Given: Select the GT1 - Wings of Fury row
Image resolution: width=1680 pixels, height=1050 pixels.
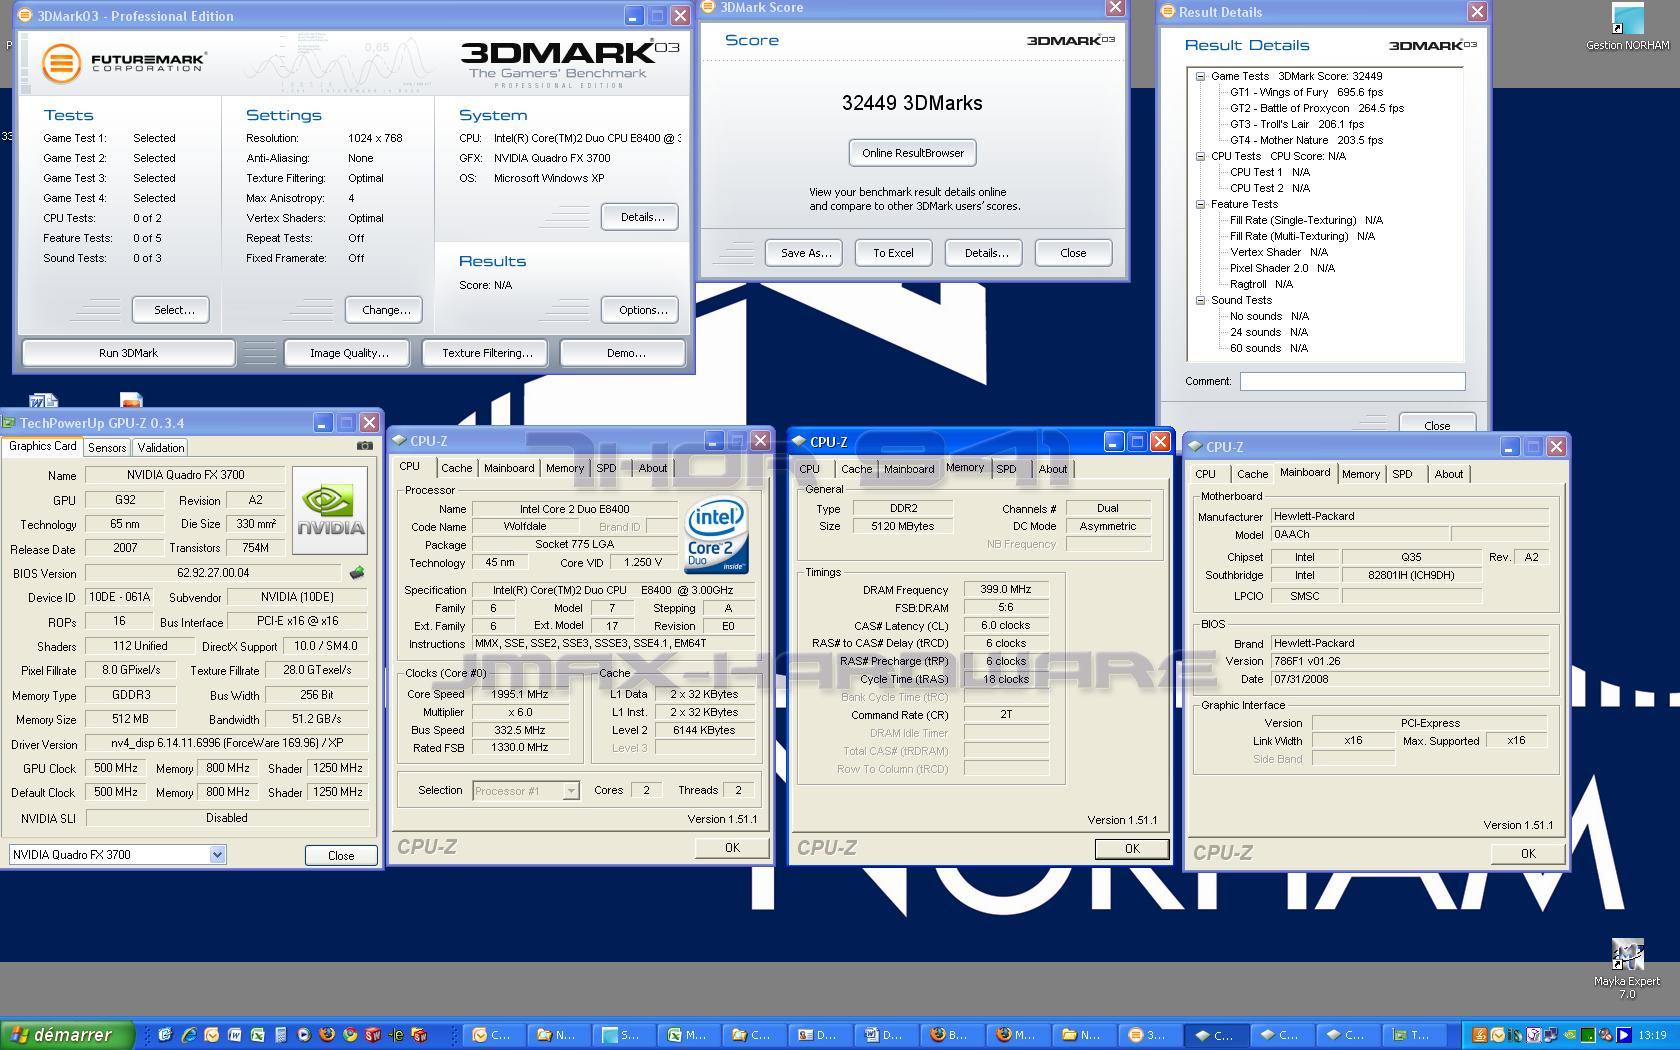Looking at the screenshot, I should click(x=1306, y=92).
